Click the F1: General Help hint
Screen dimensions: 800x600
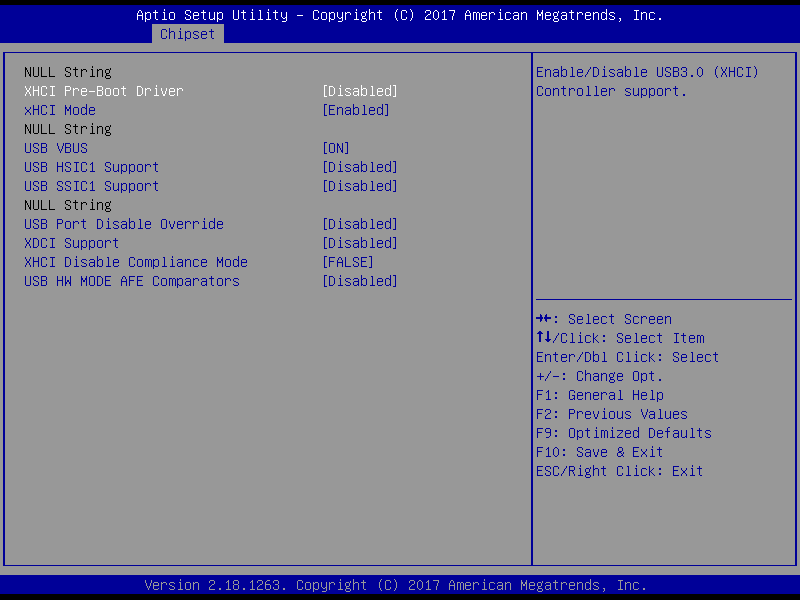pyautogui.click(x=600, y=395)
